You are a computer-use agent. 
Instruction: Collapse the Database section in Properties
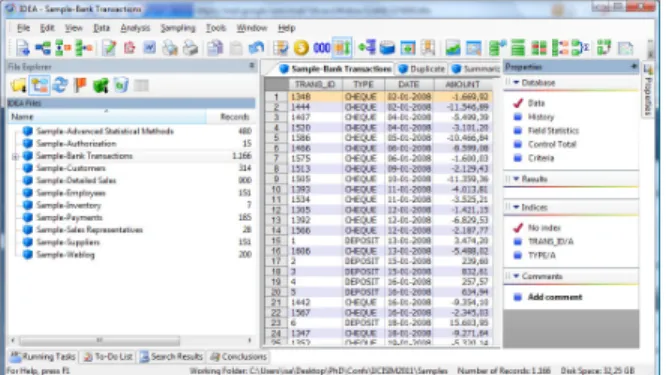pyautogui.click(x=516, y=82)
